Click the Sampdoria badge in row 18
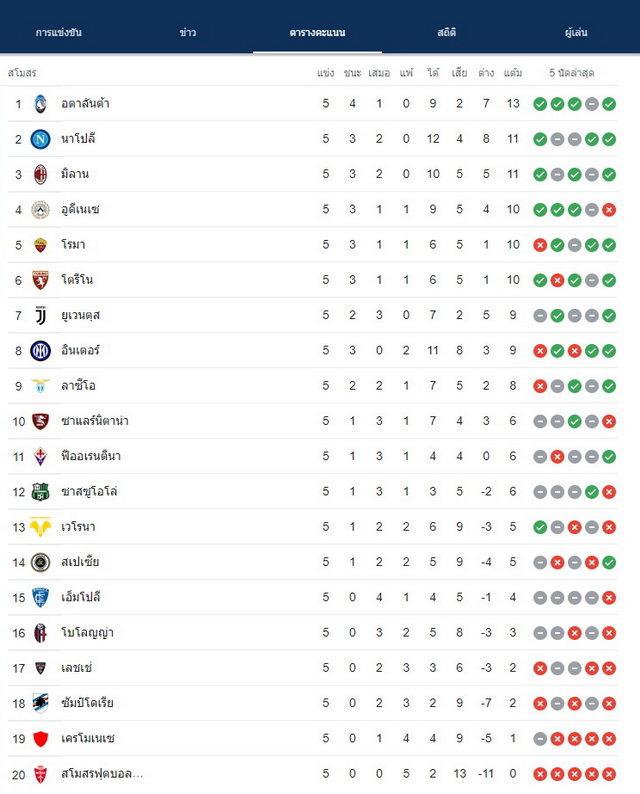Screen dimensions: 640x794 pyautogui.click(x=41, y=703)
